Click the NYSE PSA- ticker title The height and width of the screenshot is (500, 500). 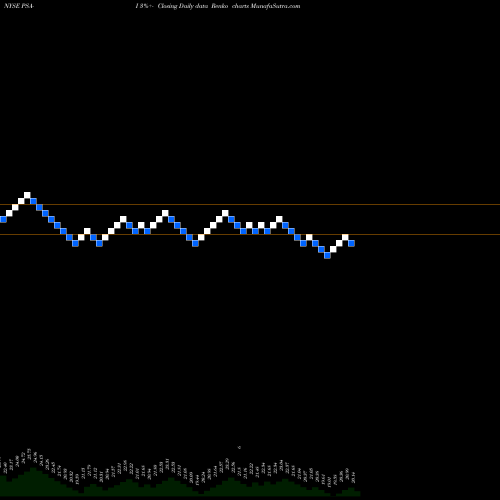pos(19,6)
